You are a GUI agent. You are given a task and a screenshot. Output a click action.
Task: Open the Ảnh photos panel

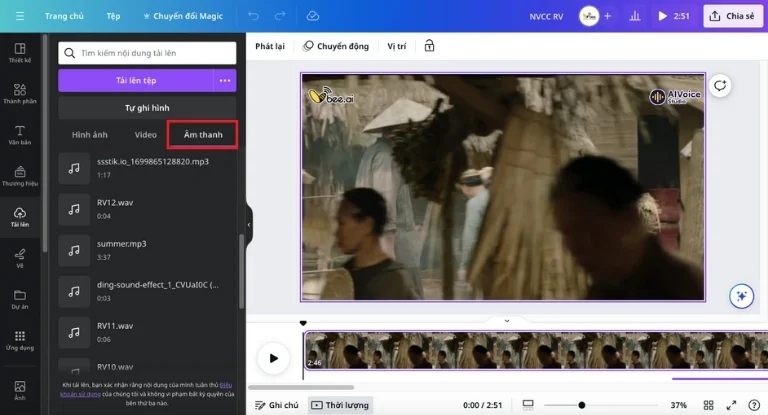20,391
